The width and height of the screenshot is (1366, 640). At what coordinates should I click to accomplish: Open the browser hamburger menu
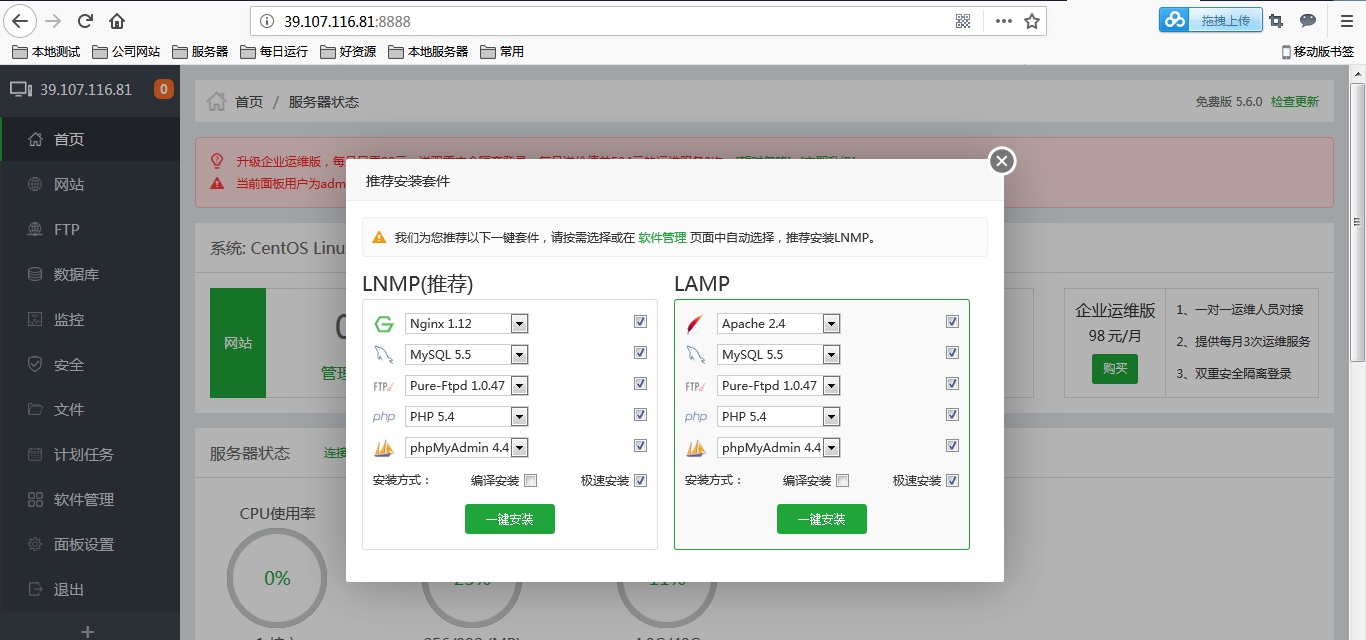click(1346, 21)
